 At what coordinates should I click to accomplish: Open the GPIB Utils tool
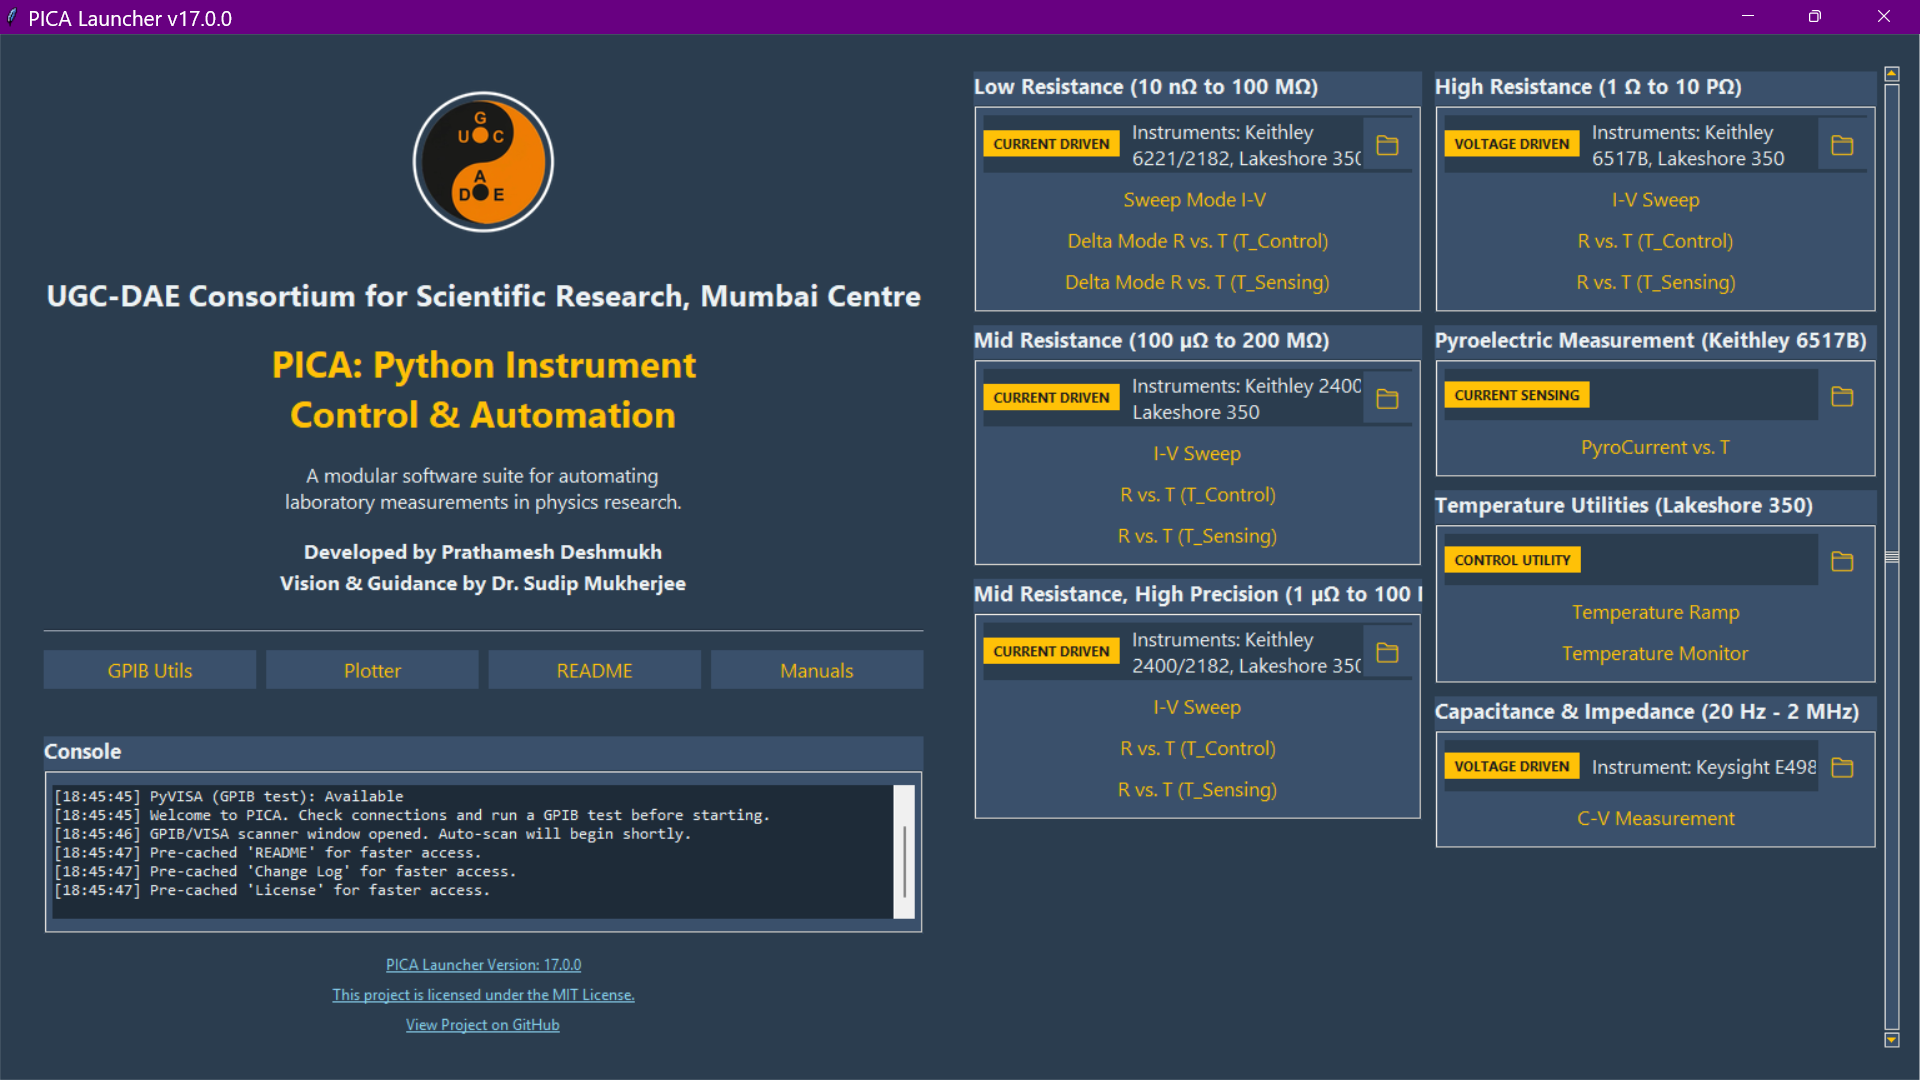click(x=150, y=671)
